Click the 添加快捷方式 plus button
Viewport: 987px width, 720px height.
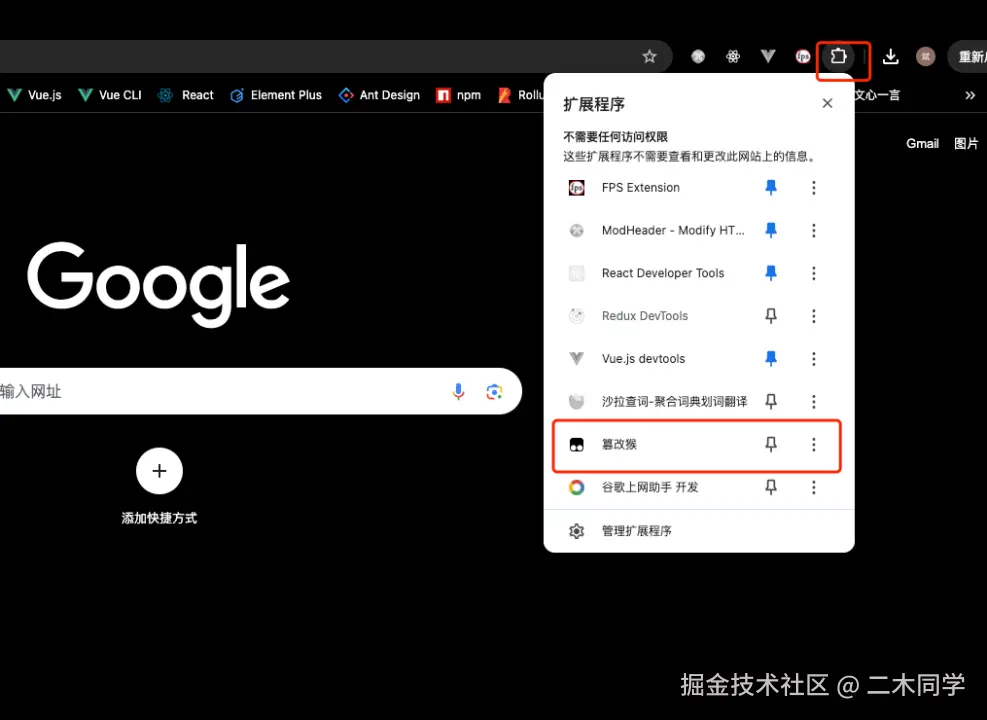159,471
